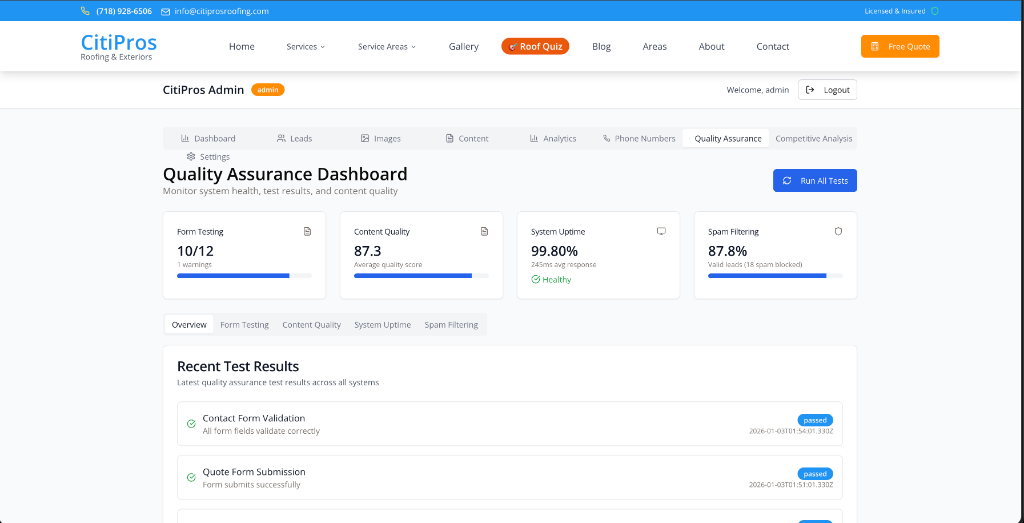Click the green Healthy checkmark icon

[536, 279]
